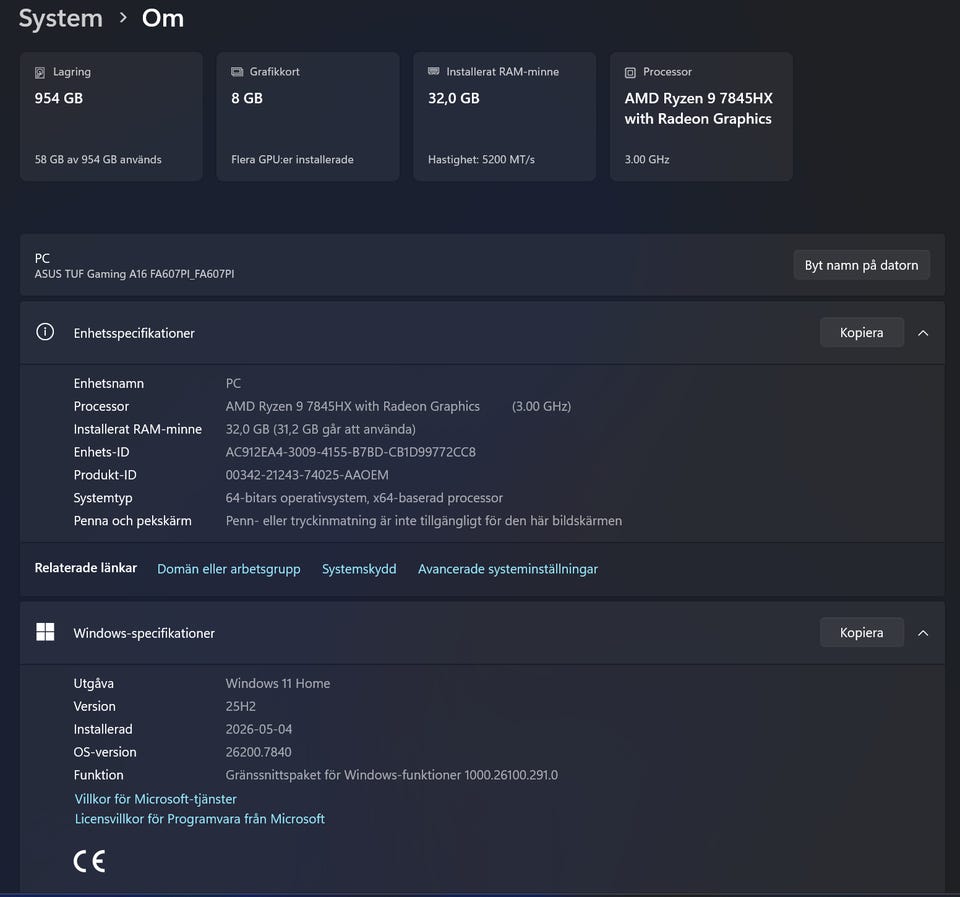
Task: Open the Installerat RAM-minne 32,0 GB card
Action: [504, 116]
